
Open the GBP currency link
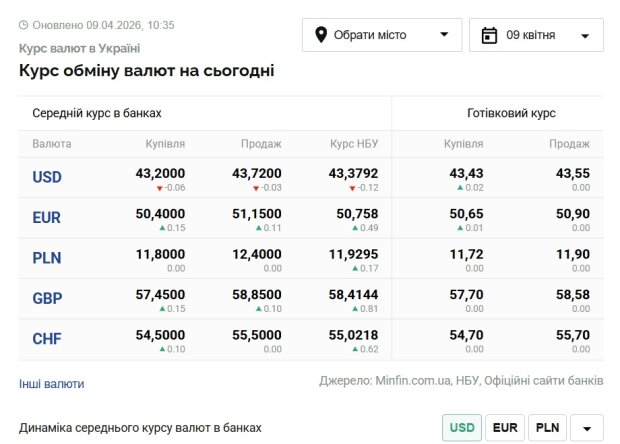click(x=47, y=299)
